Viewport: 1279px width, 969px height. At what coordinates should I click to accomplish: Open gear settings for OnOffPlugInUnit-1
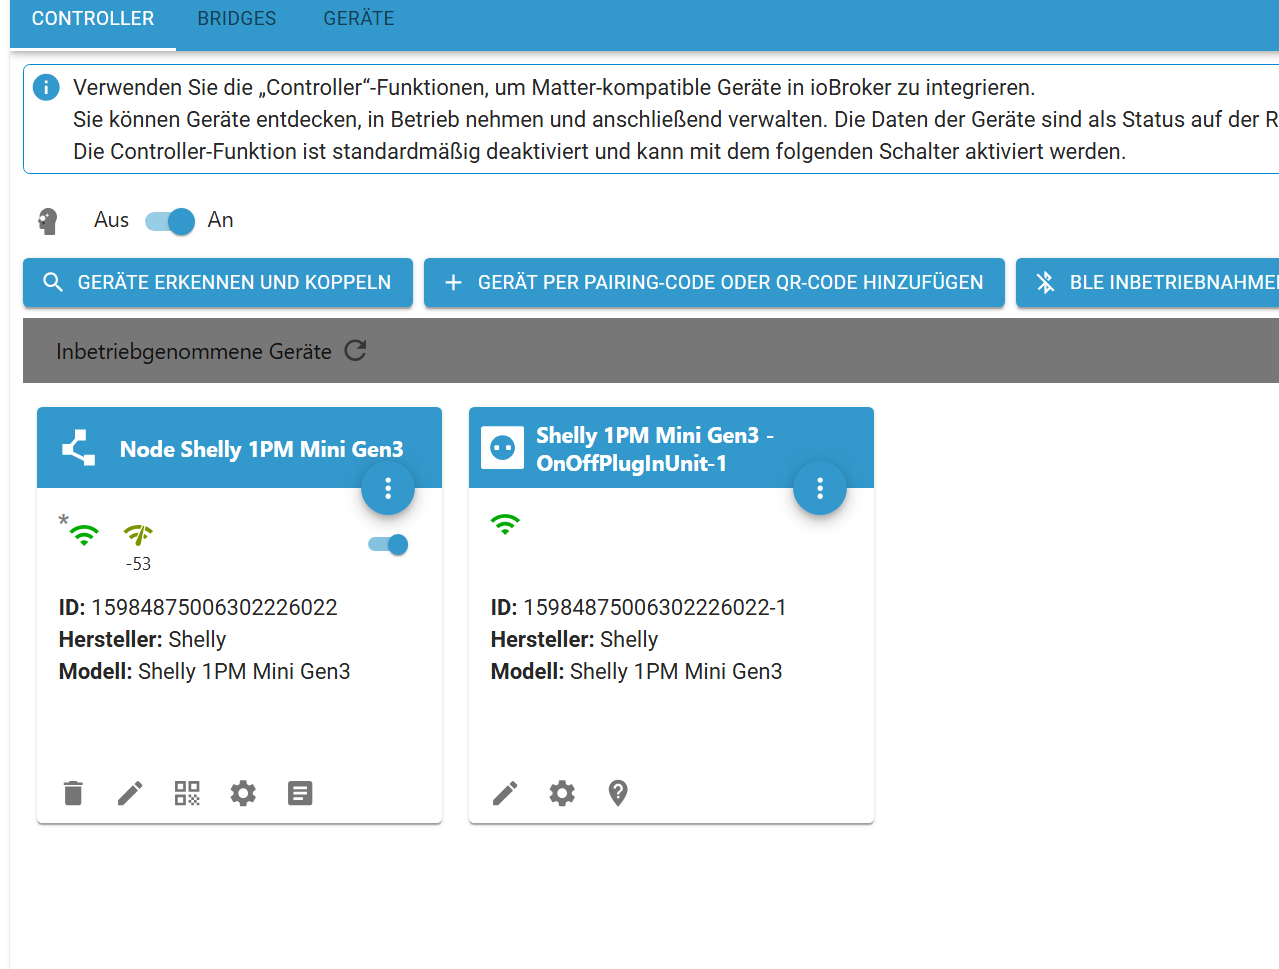point(562,793)
